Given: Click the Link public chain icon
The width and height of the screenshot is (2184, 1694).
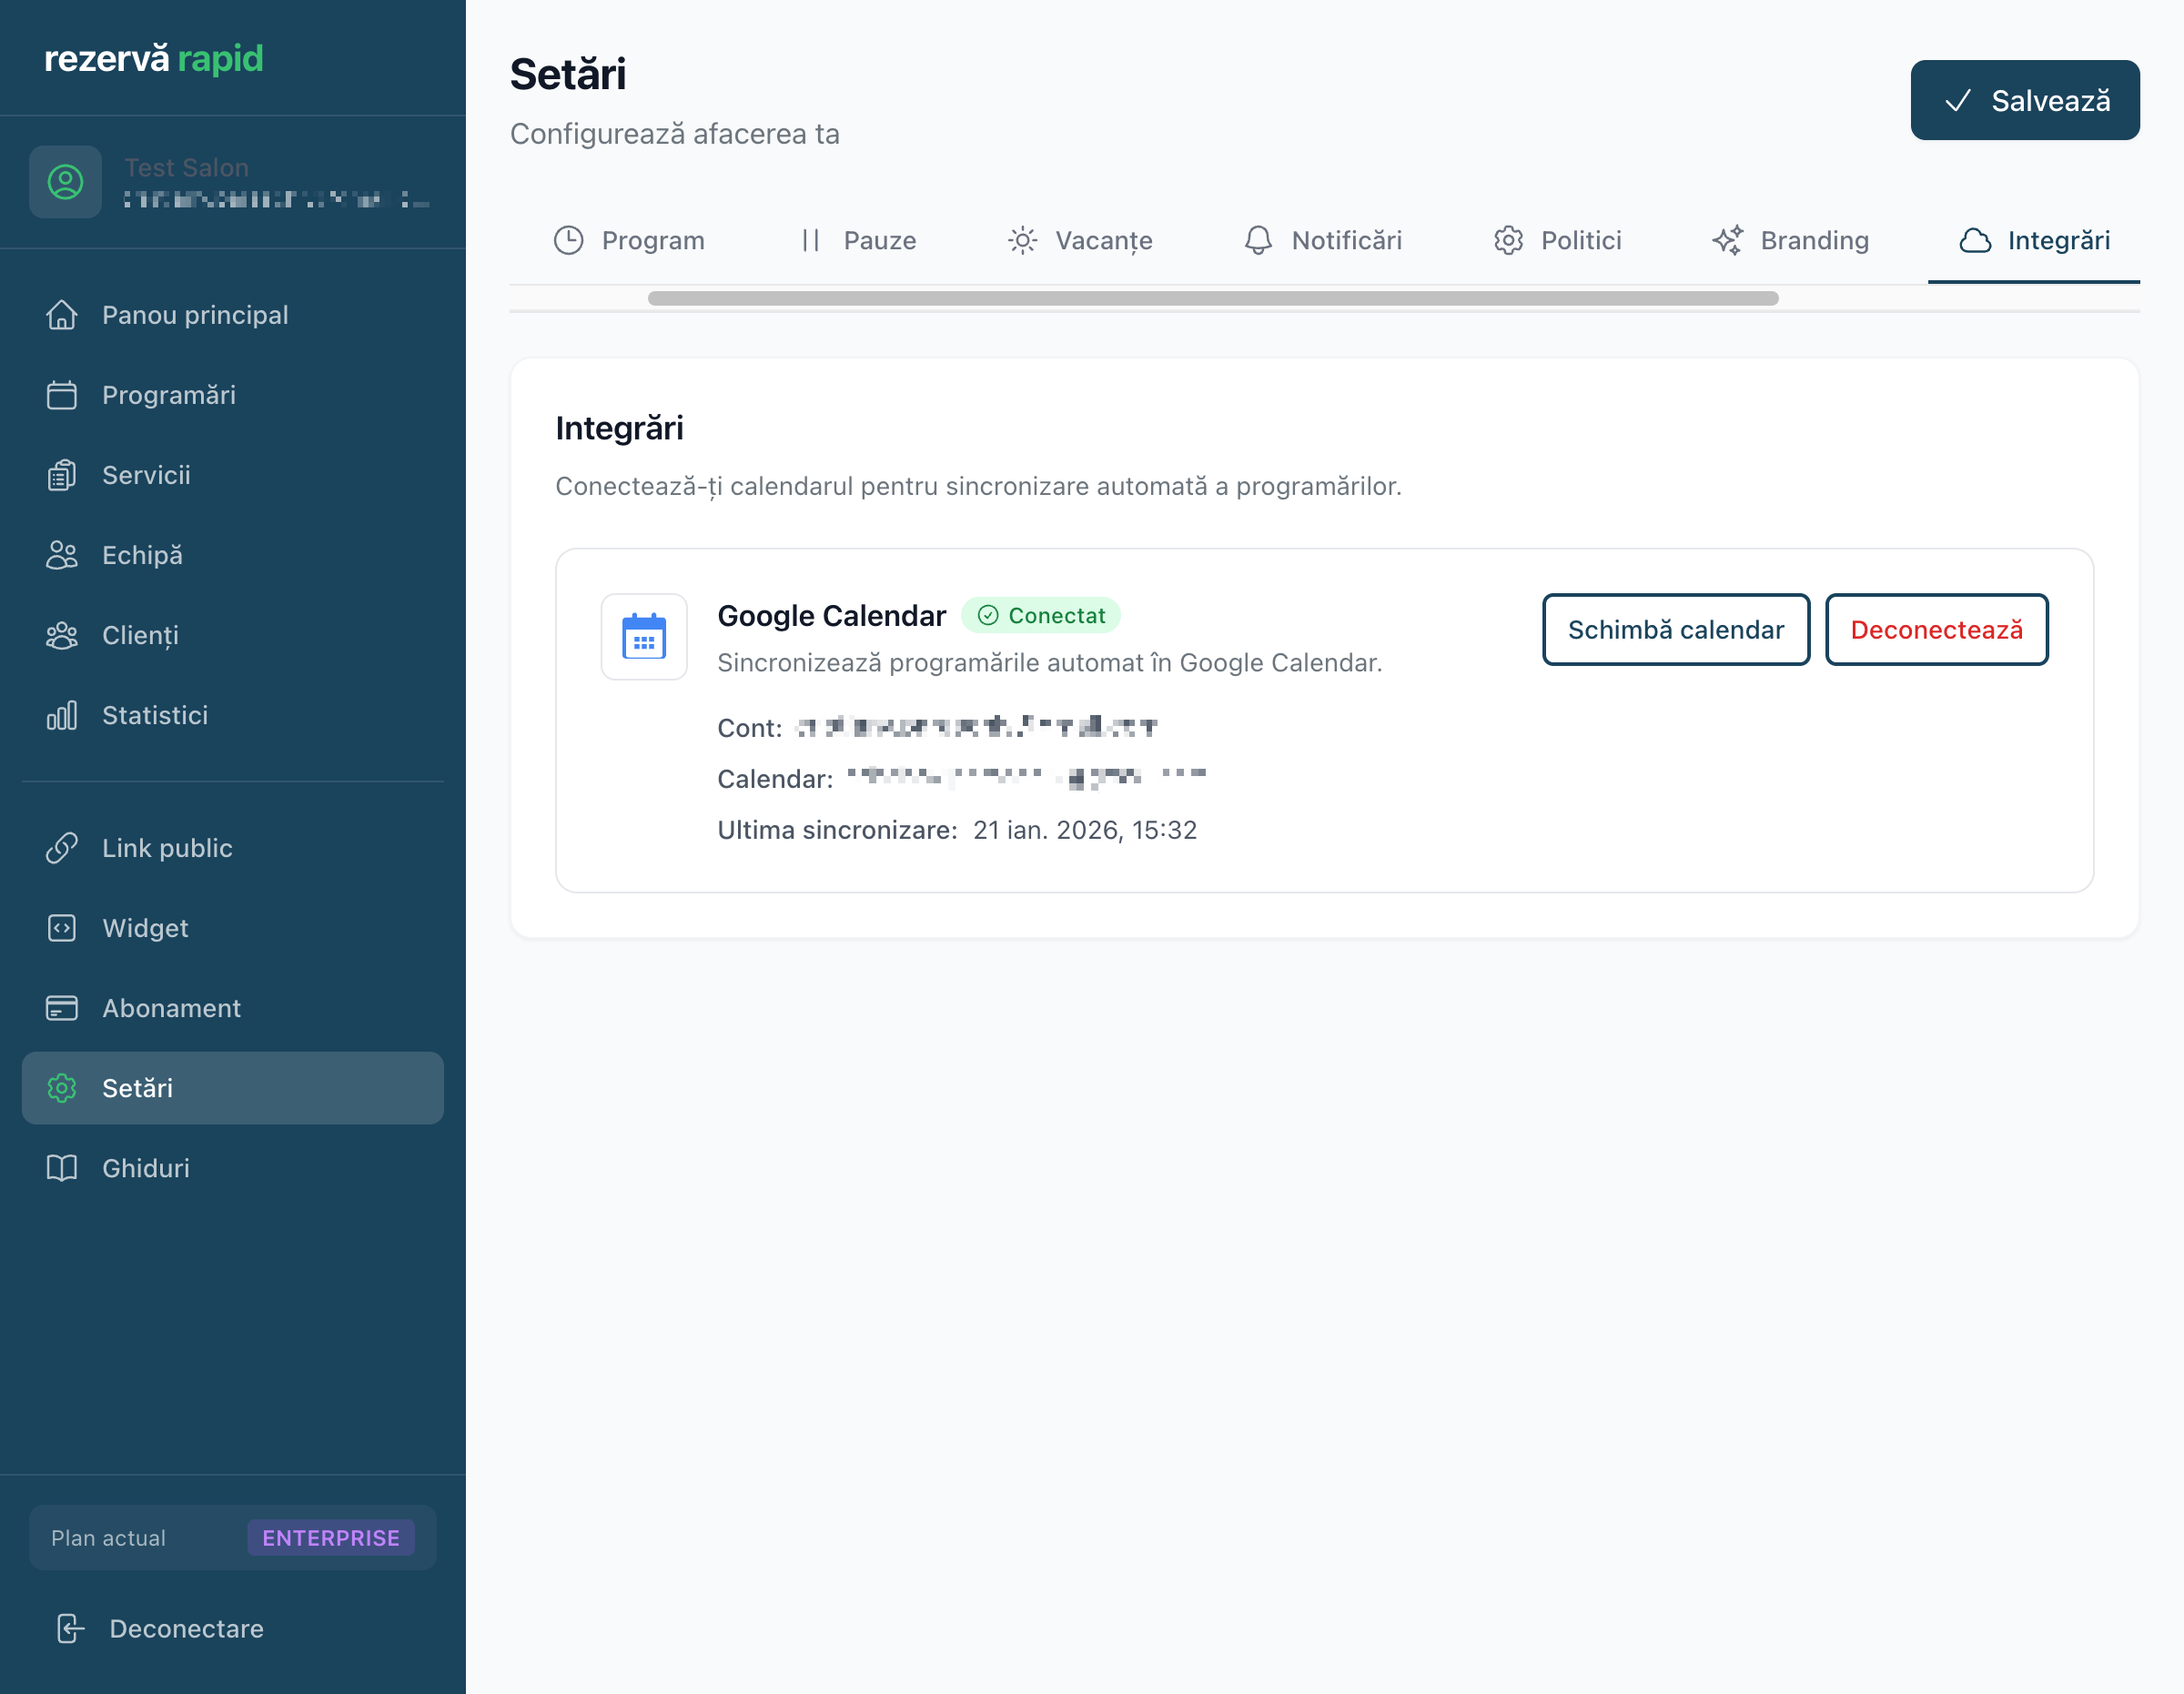Looking at the screenshot, I should click(61, 848).
